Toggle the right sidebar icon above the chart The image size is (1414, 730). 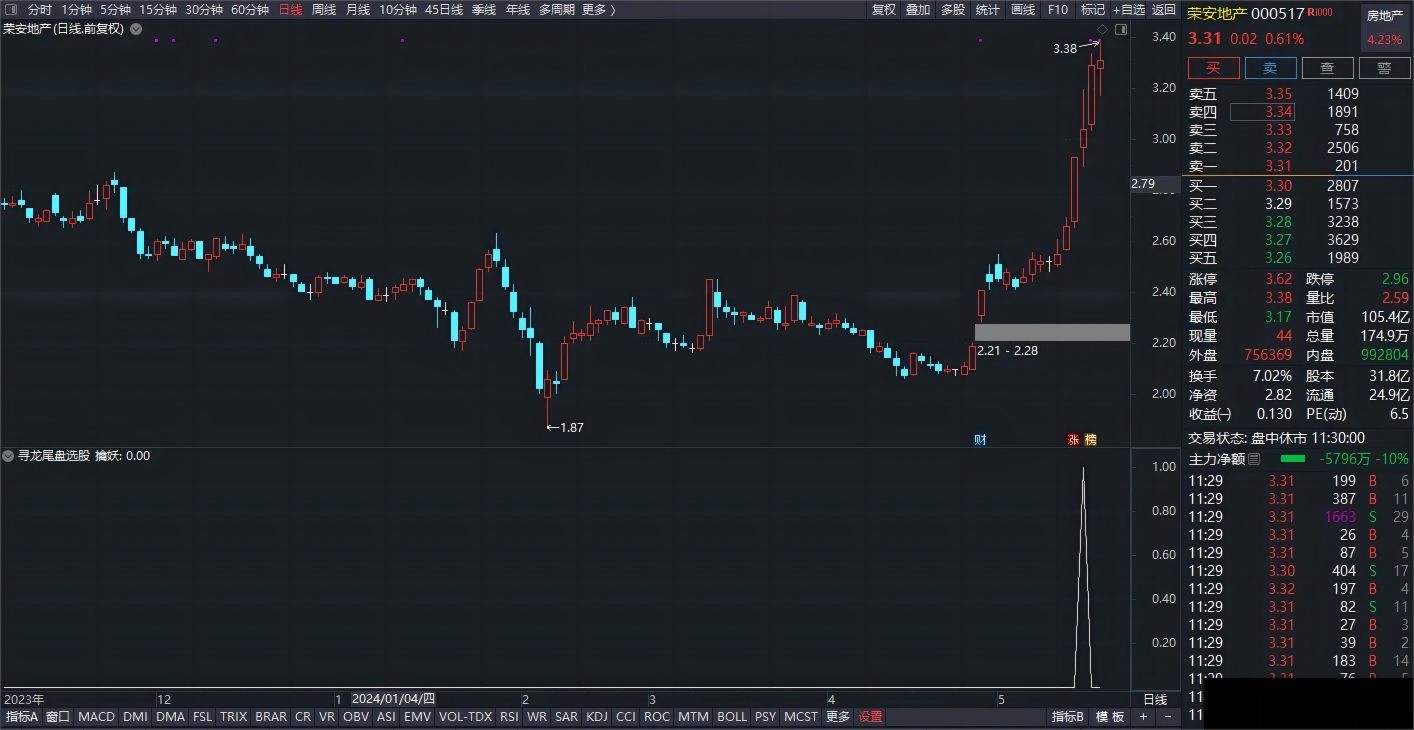1121,30
